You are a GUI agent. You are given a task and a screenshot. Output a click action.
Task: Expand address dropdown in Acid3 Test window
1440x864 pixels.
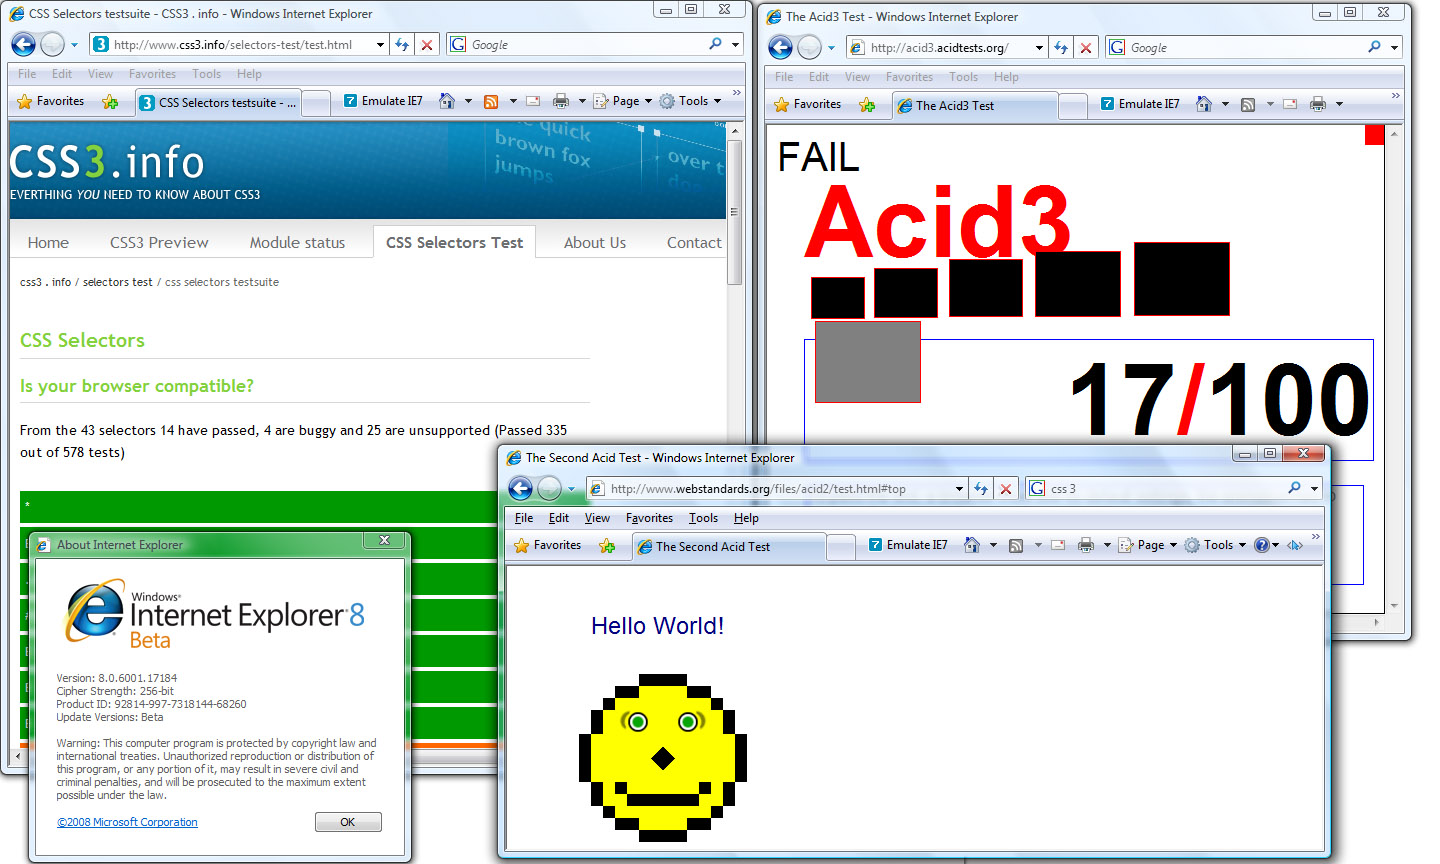pyautogui.click(x=1039, y=48)
